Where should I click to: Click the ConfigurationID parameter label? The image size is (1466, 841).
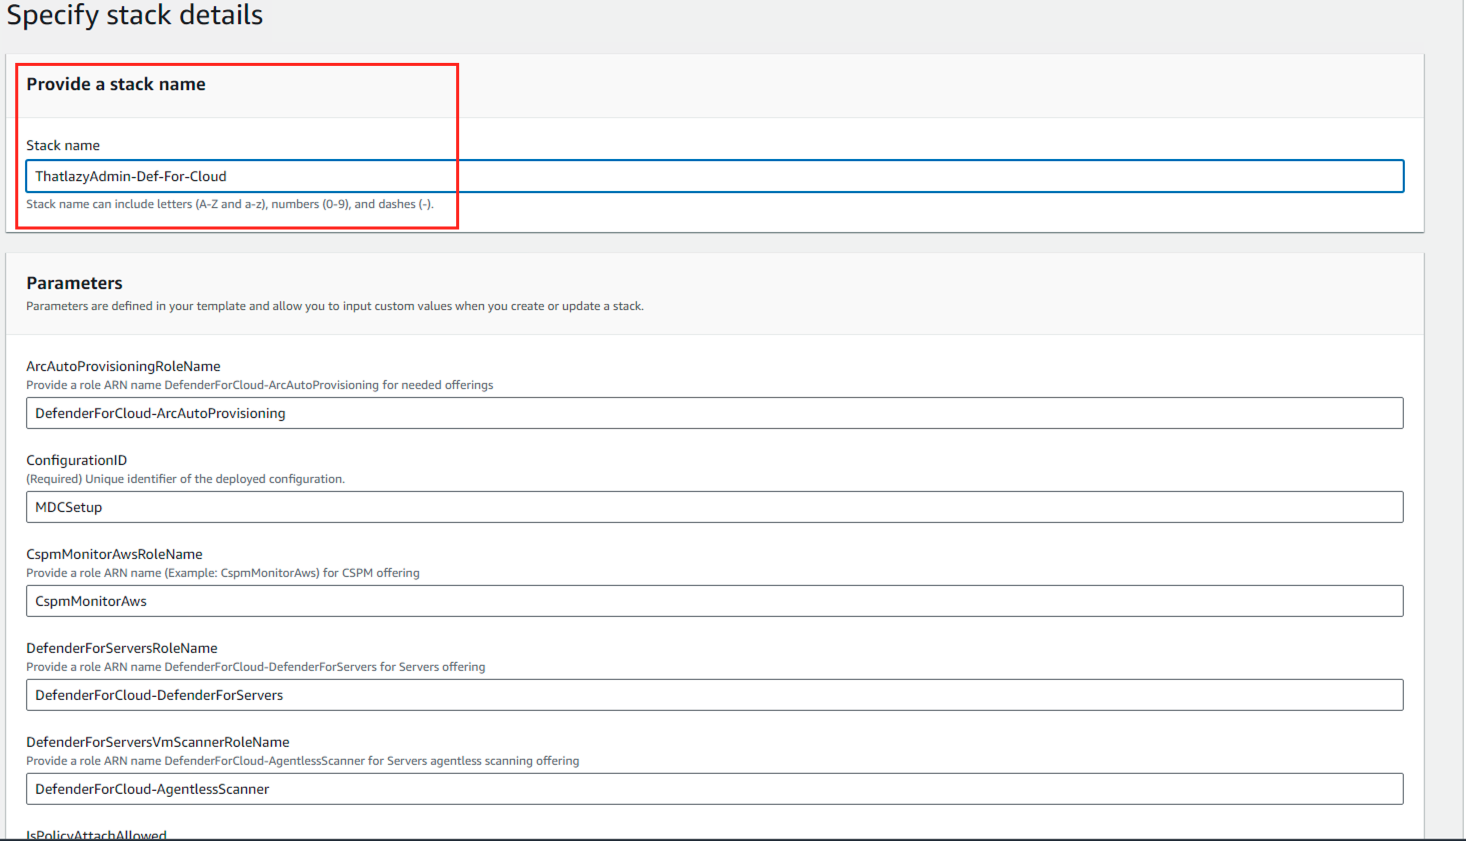[76, 460]
